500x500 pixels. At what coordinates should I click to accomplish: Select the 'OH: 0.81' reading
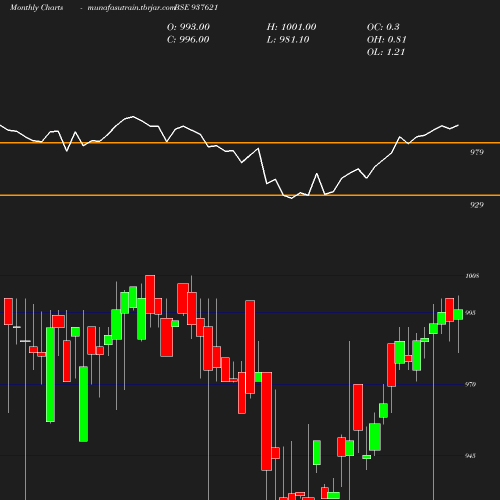[387, 40]
